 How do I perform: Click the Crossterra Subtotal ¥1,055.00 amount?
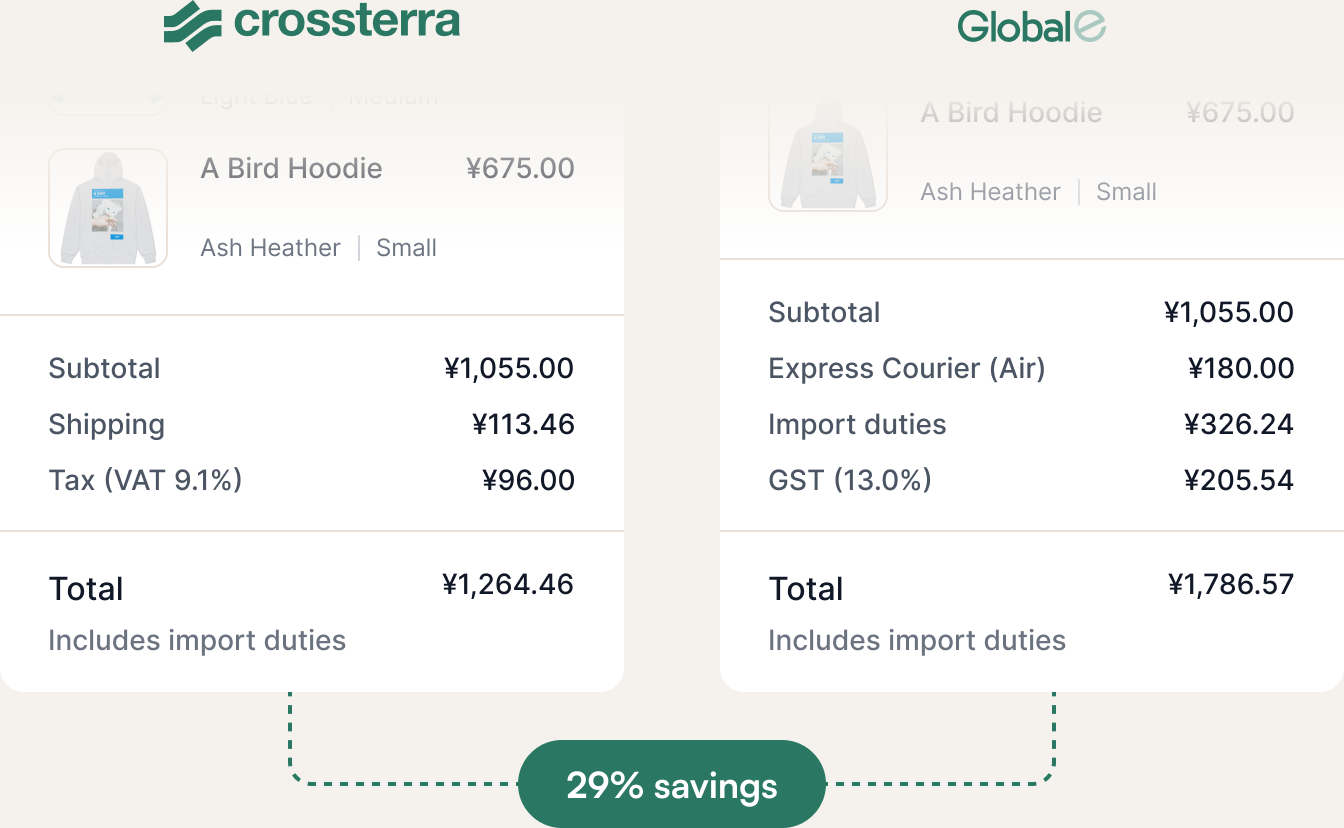509,368
